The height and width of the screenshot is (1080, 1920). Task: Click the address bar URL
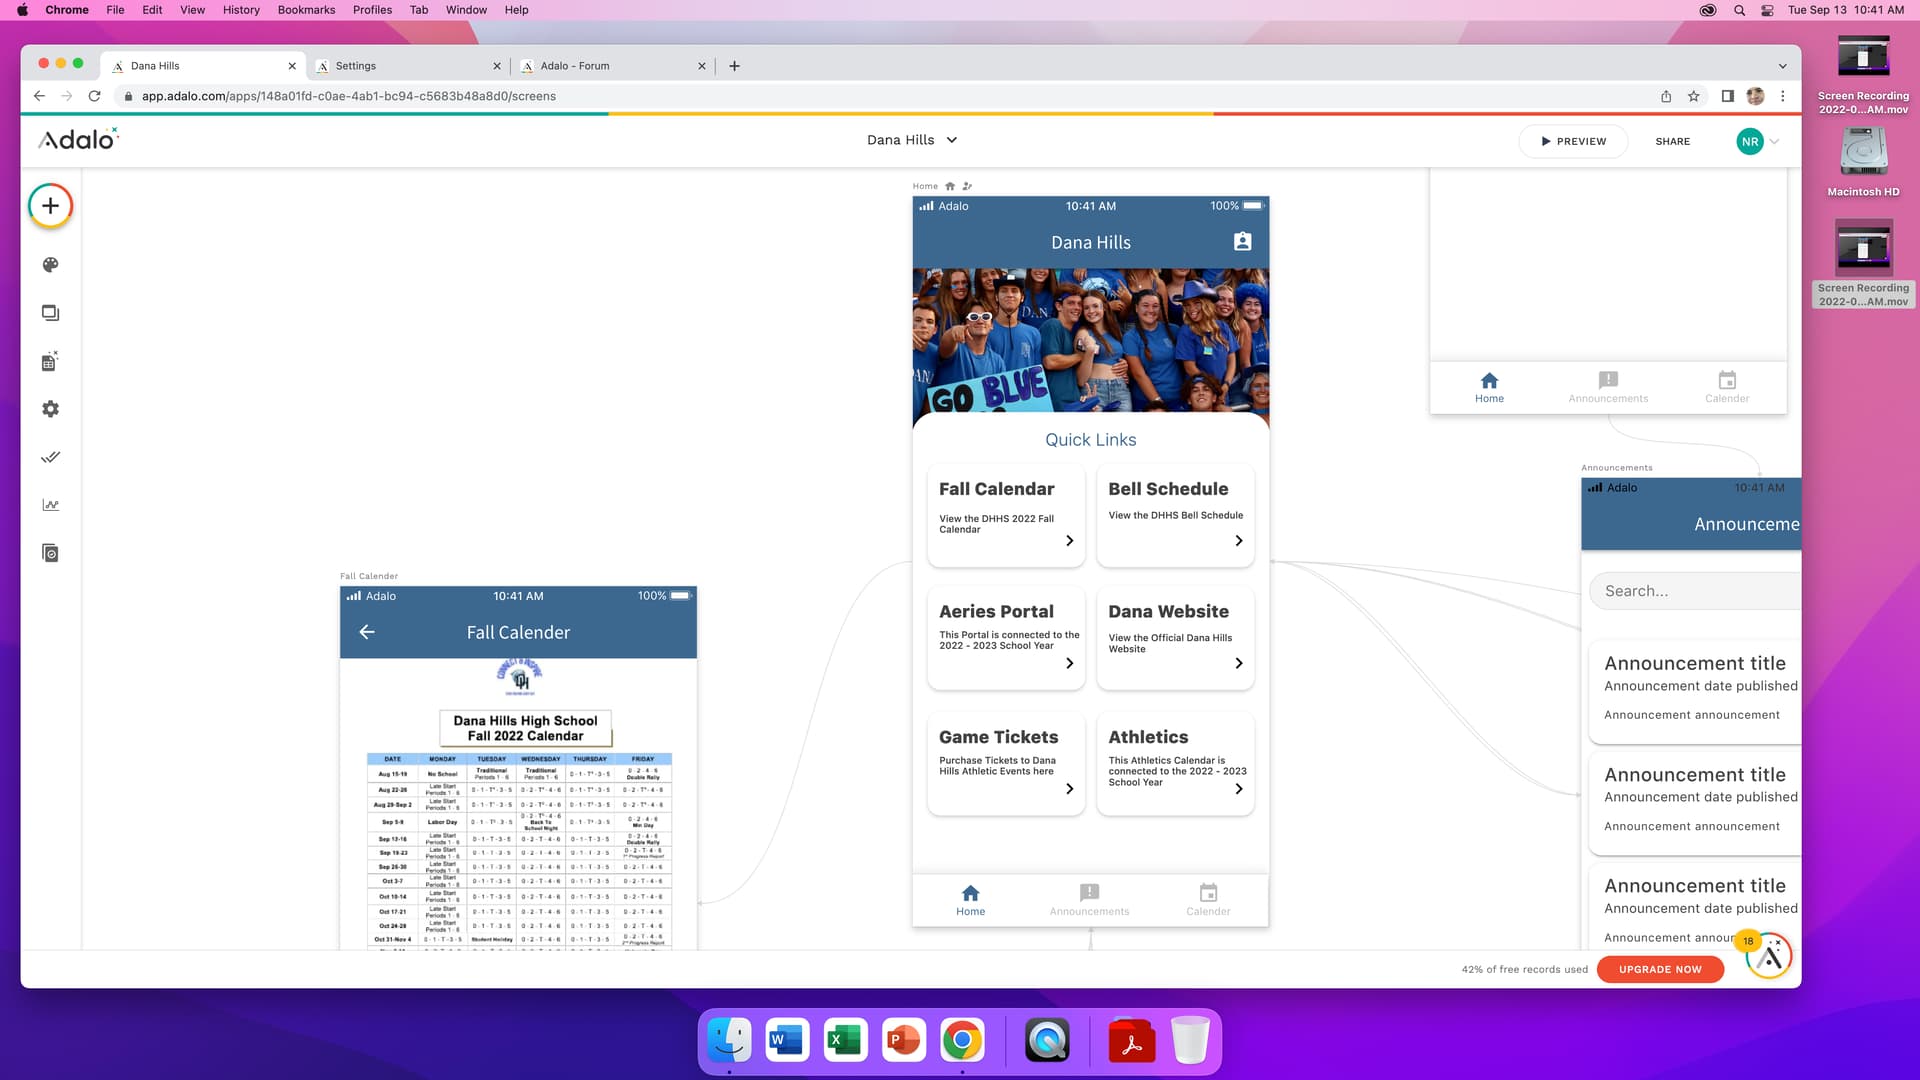pyautogui.click(x=349, y=96)
